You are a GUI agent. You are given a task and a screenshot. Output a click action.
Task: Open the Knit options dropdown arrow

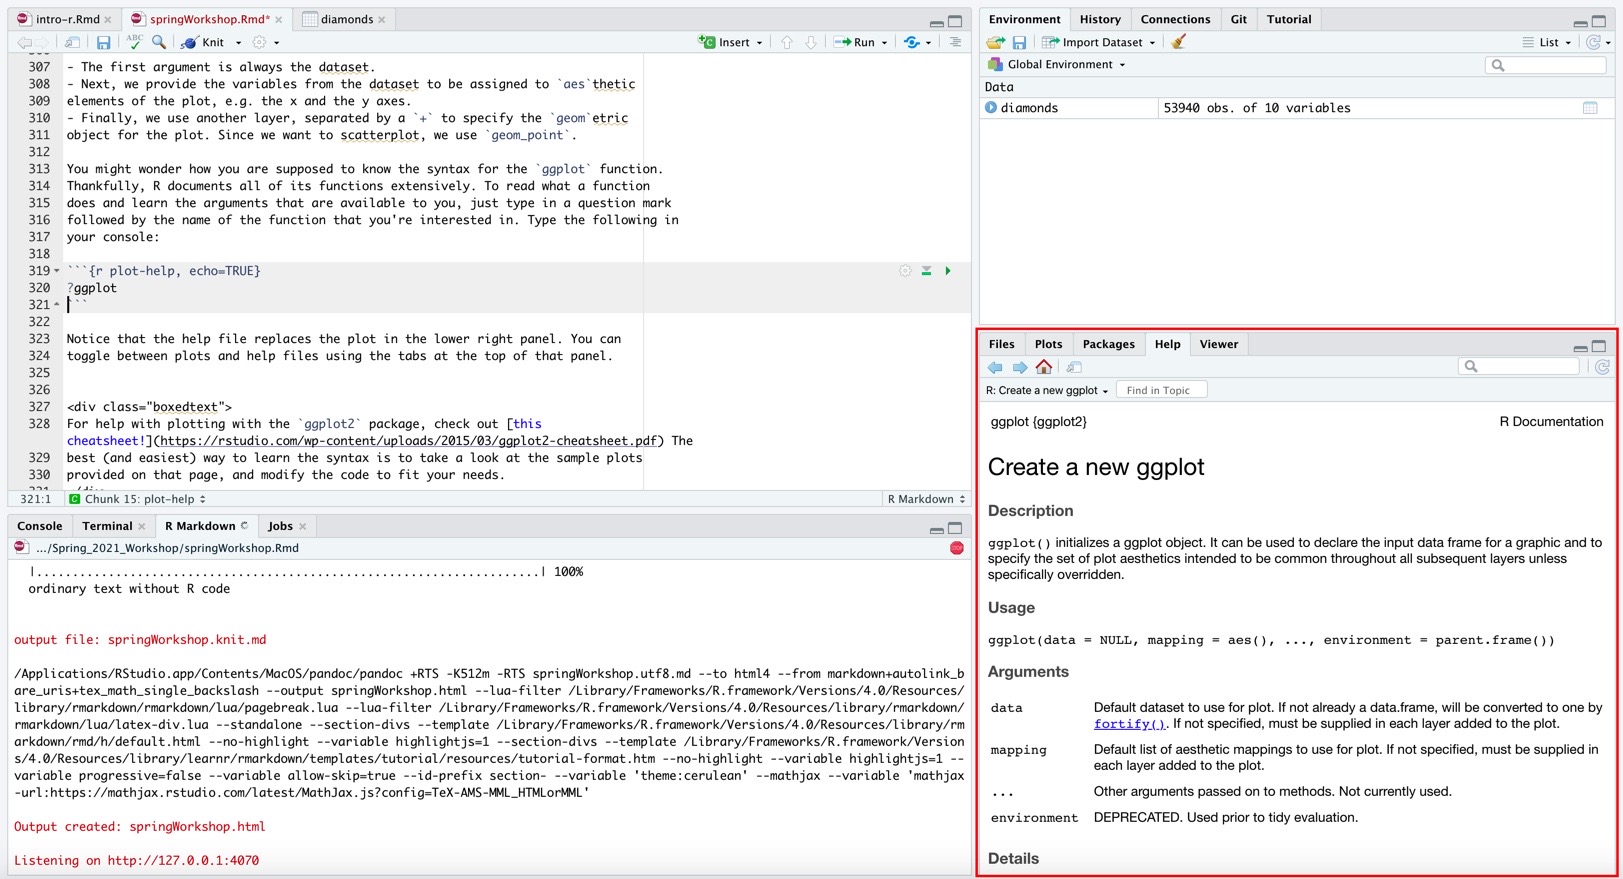tap(238, 43)
